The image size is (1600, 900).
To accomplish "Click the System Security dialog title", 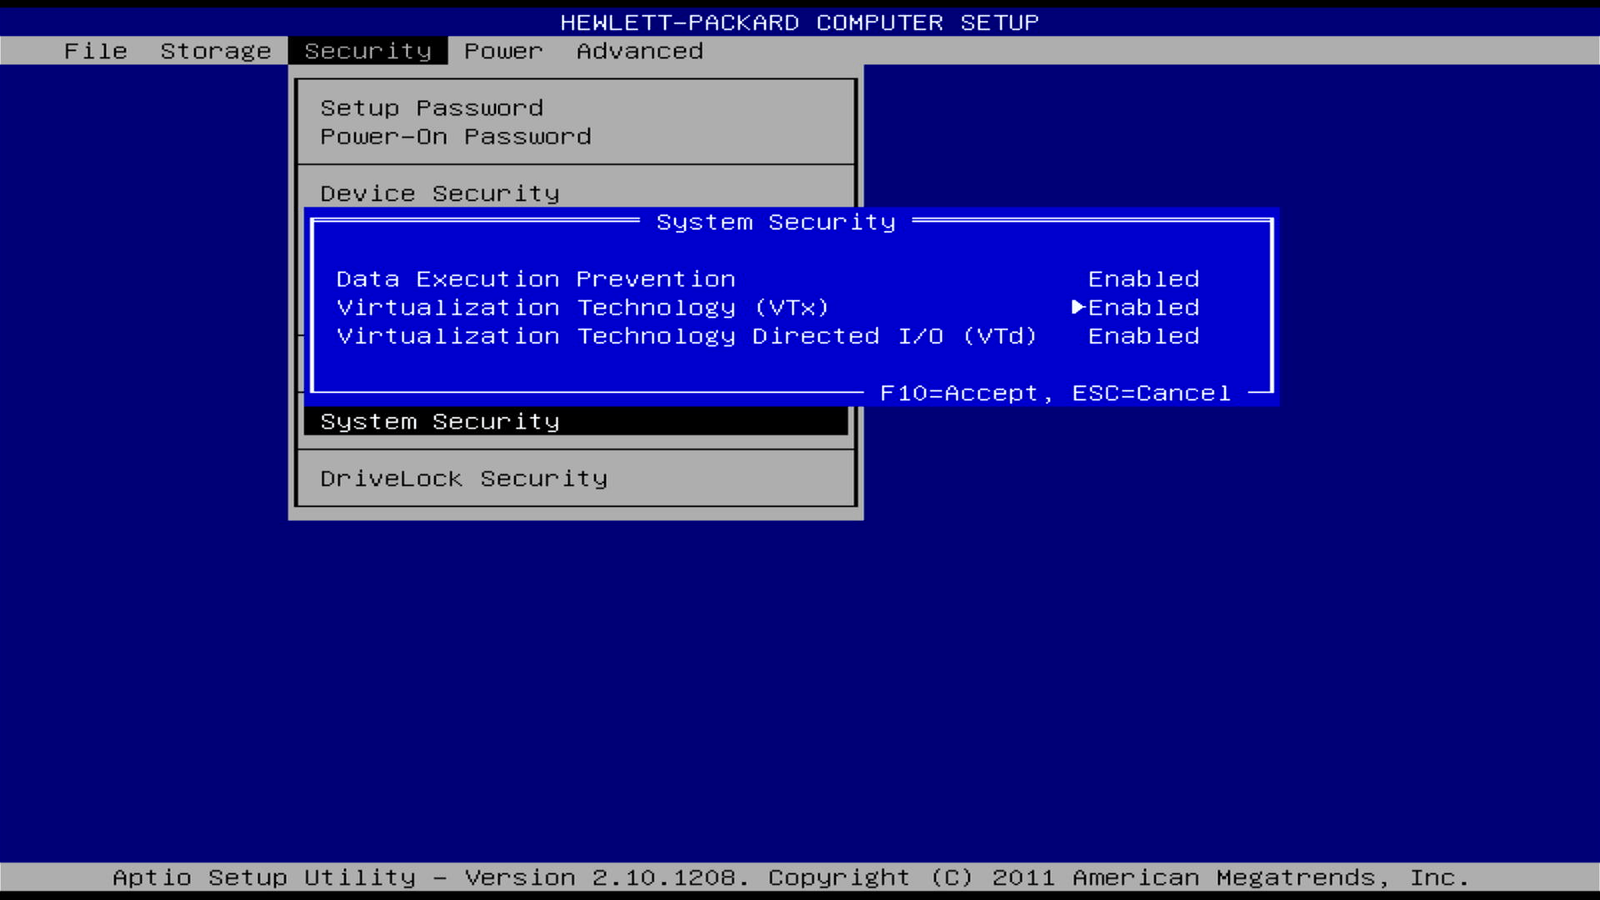I will click(x=775, y=222).
